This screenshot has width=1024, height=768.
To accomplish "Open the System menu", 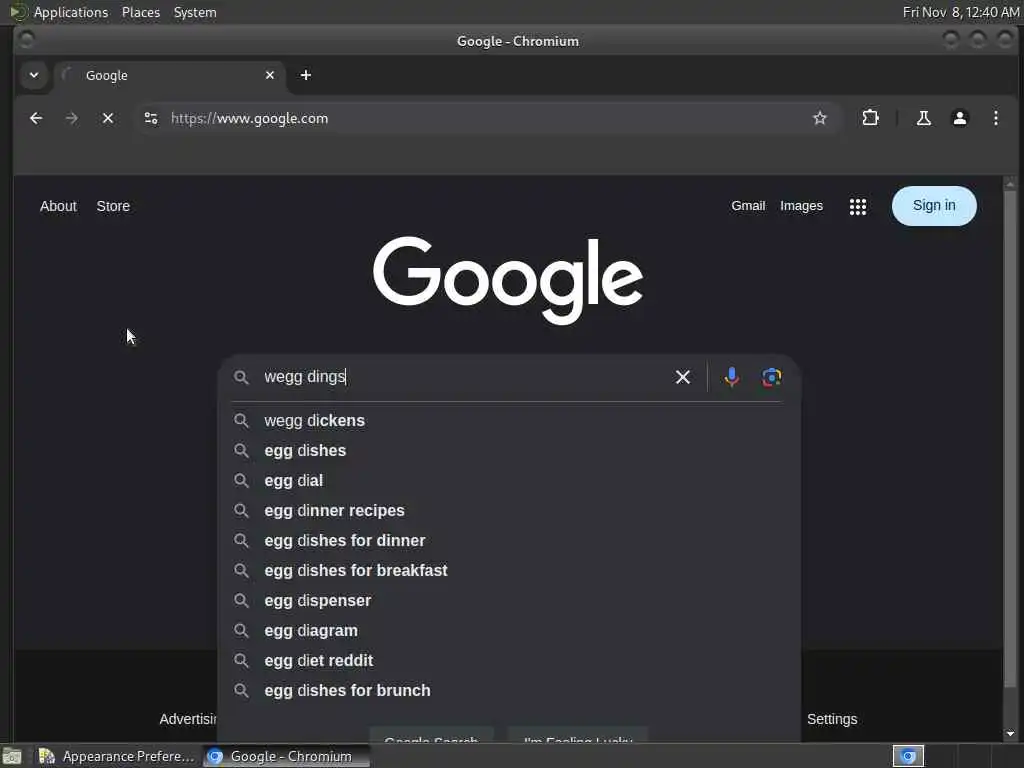I will point(195,12).
